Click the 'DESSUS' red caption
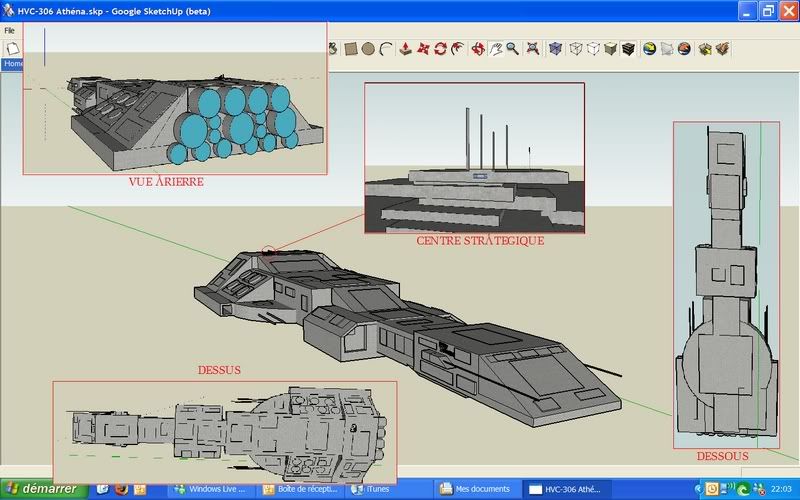 (219, 370)
